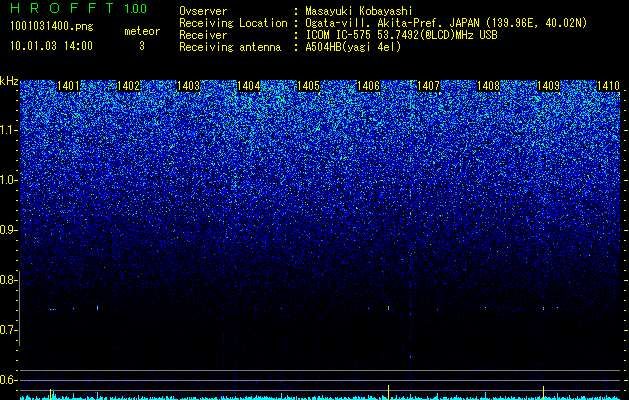The width and height of the screenshot is (629, 400).
Task: Click the 1407 time marker
Action: [428, 86]
